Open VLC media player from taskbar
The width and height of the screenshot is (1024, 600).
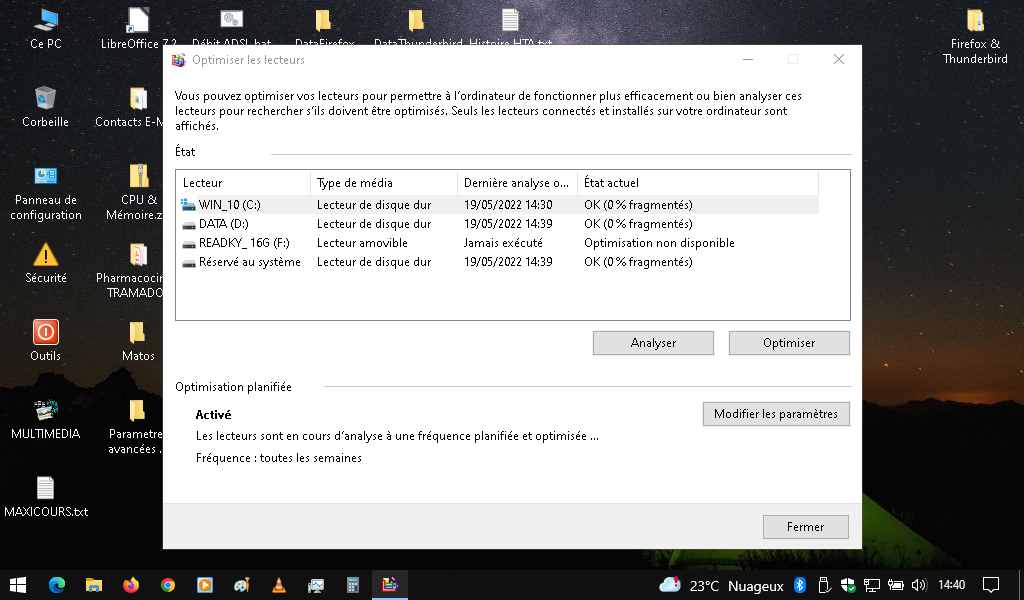pyautogui.click(x=279, y=585)
